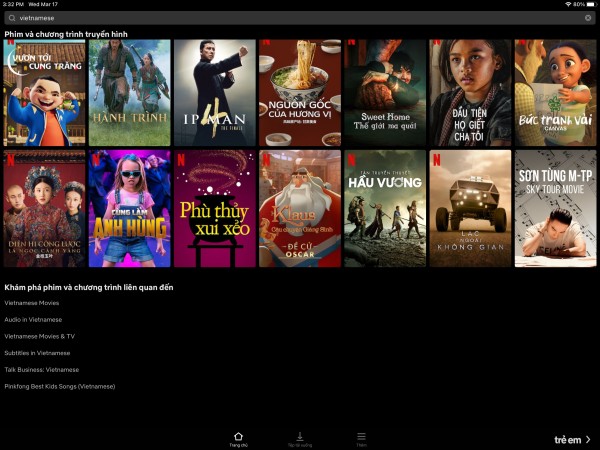Clear the search field with the X icon
The height and width of the screenshot is (450, 600).
pyautogui.click(x=588, y=18)
